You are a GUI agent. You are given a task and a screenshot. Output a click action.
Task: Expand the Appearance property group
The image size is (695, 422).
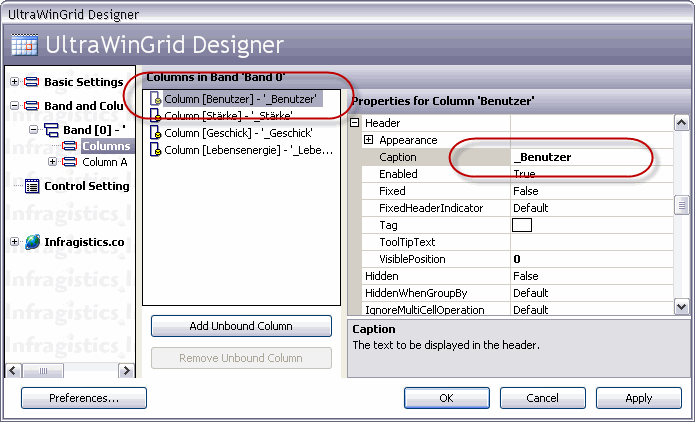tap(369, 140)
